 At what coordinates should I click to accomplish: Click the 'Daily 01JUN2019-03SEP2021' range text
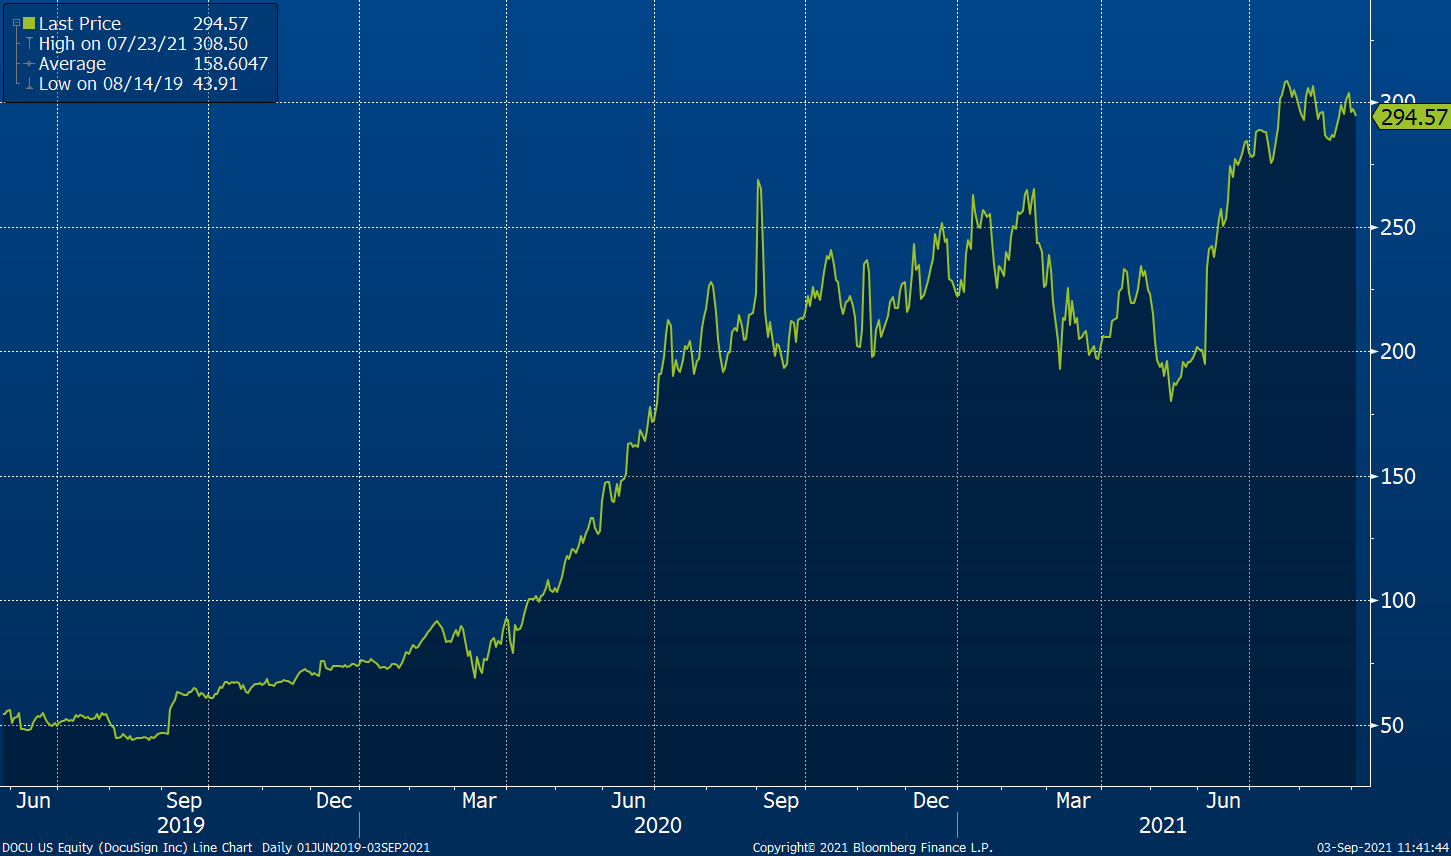coord(346,847)
